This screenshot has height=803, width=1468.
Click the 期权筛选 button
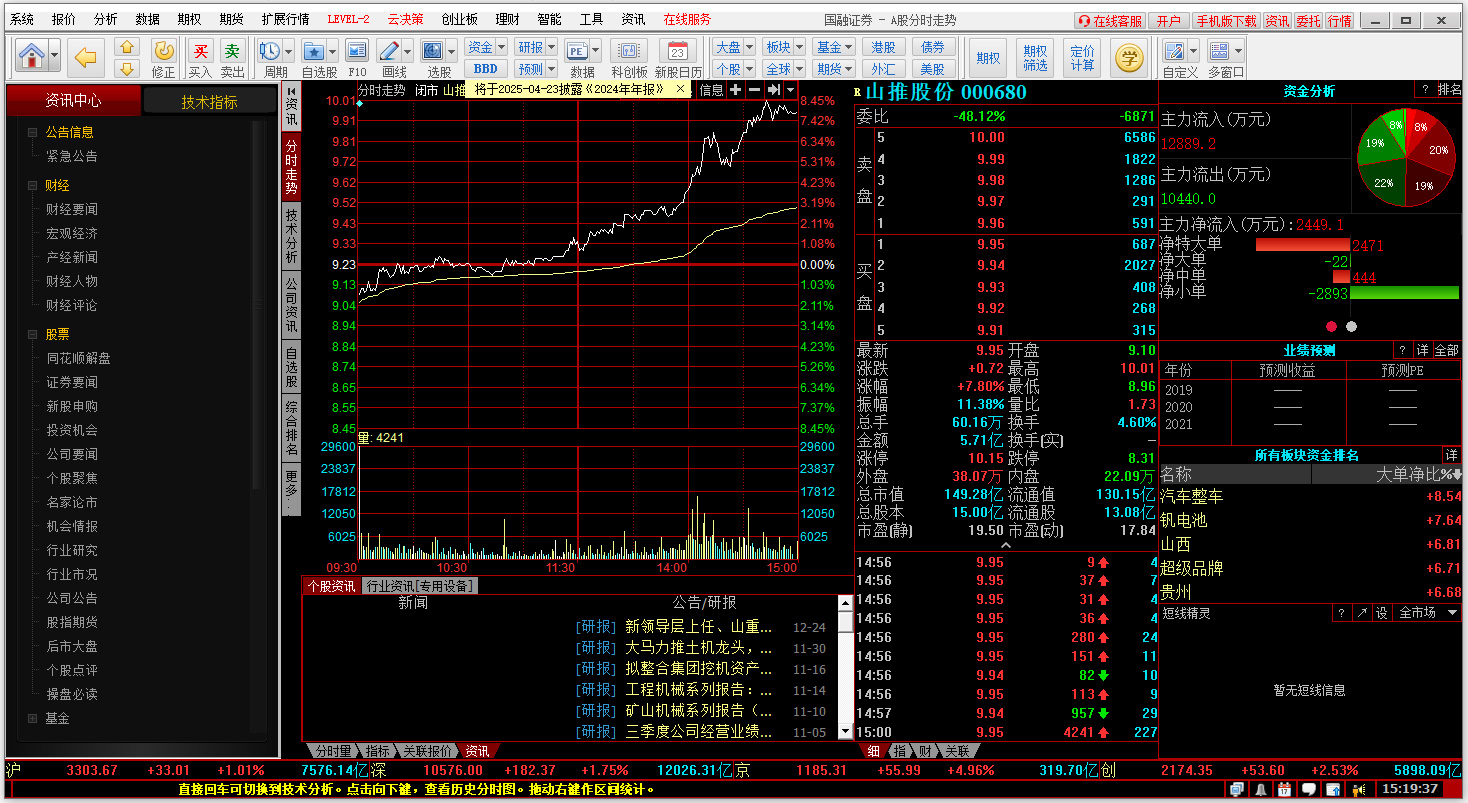pos(1036,58)
